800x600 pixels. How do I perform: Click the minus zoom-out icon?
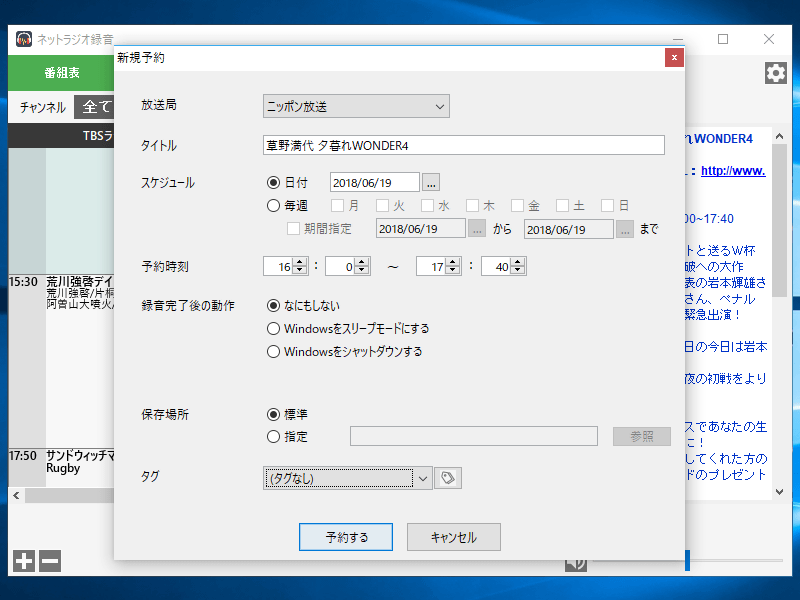pyautogui.click(x=49, y=561)
